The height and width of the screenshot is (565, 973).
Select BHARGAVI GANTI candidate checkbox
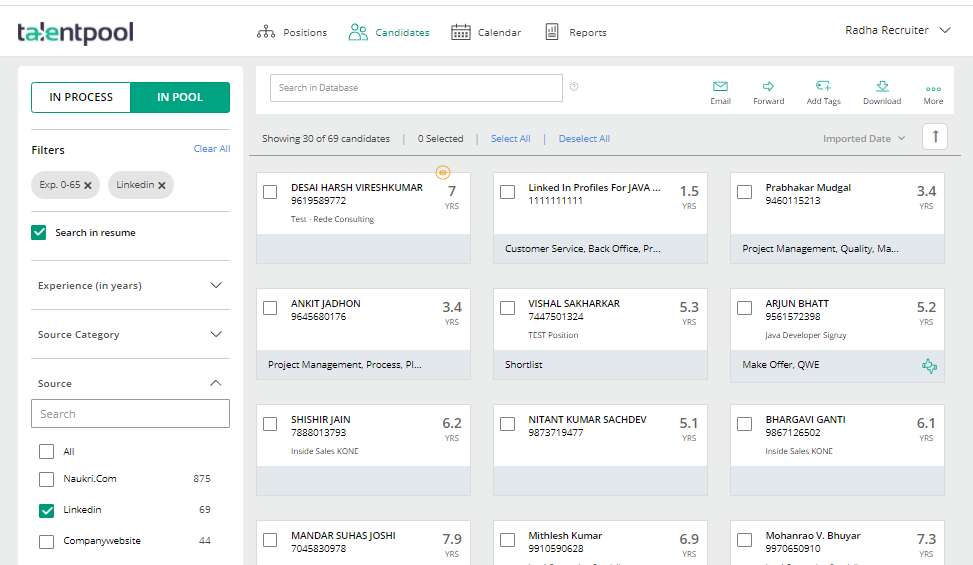[x=745, y=424]
